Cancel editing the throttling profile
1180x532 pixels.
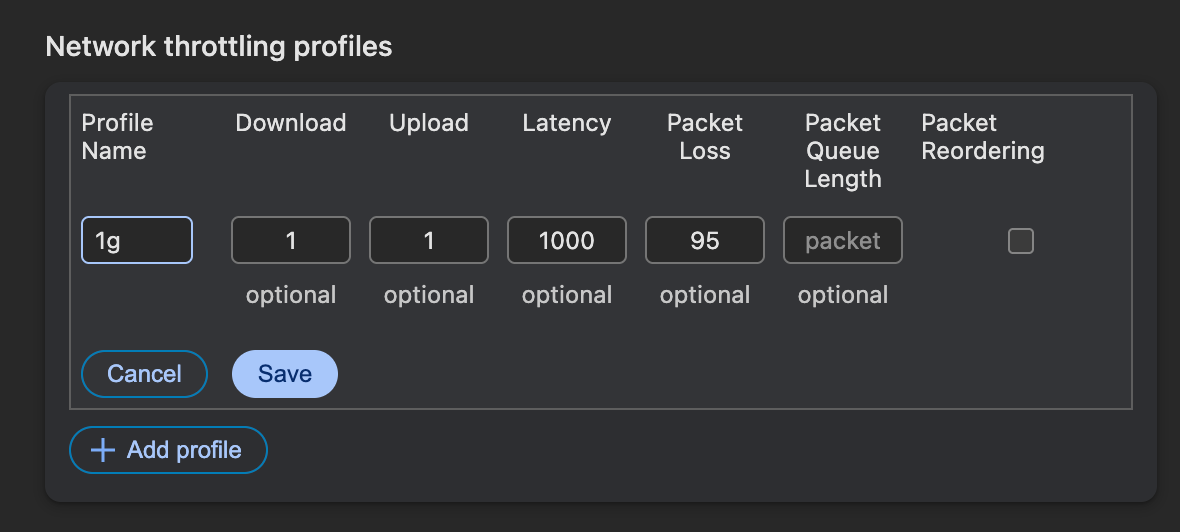coord(144,374)
